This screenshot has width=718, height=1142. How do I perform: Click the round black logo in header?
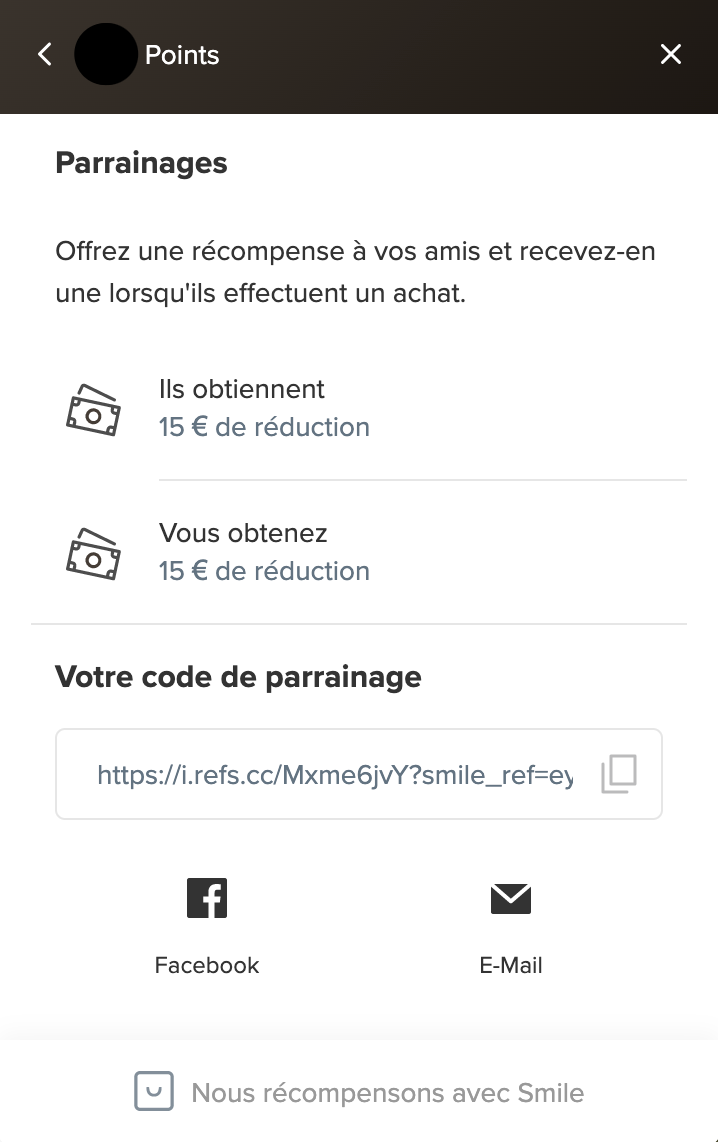point(105,54)
